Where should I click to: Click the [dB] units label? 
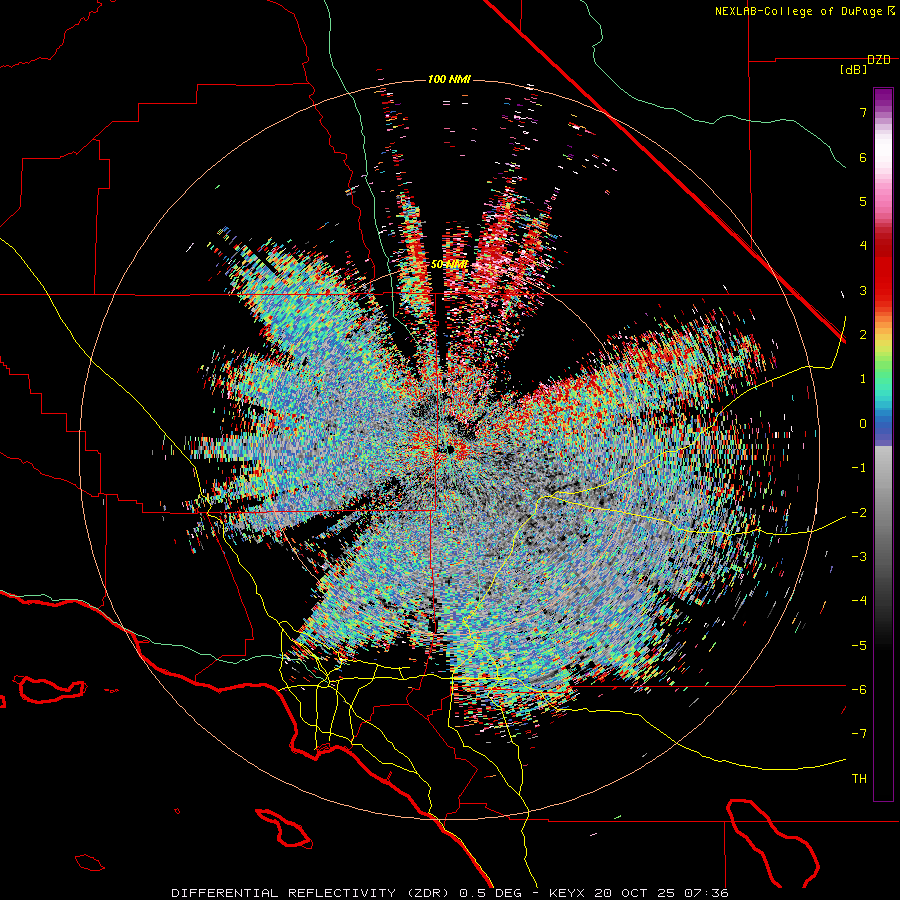coord(854,70)
